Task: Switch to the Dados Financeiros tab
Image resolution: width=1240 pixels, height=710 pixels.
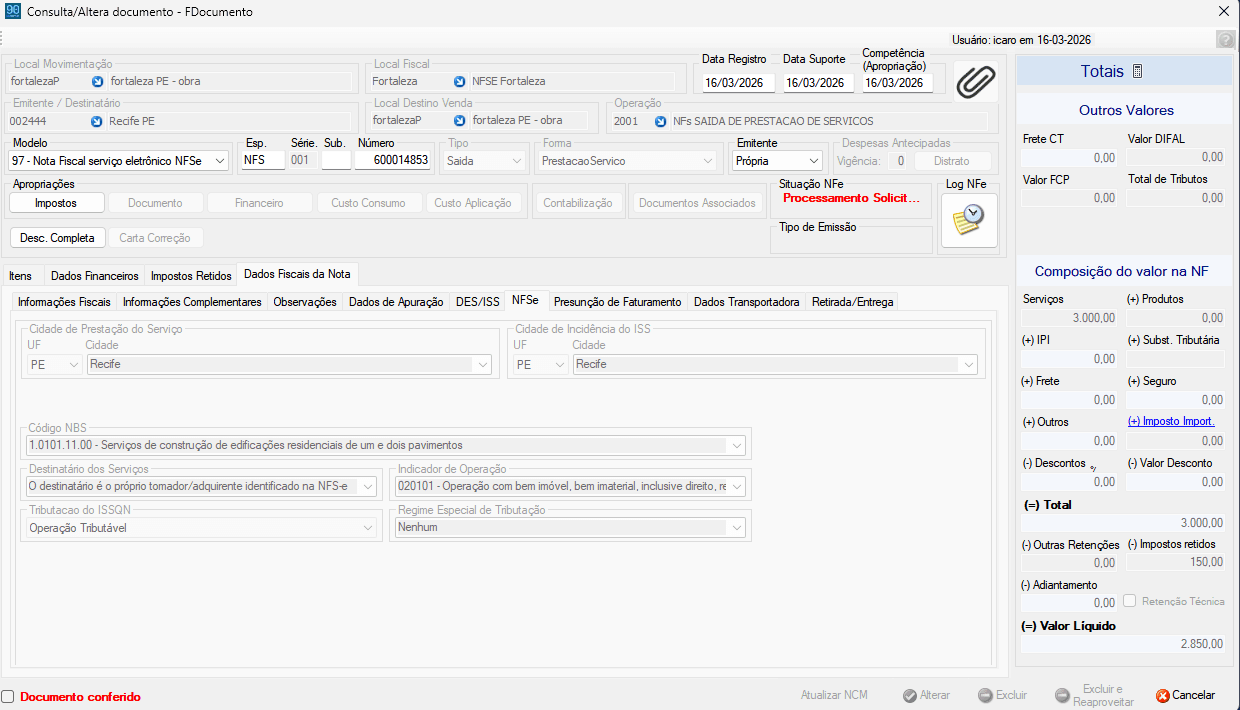Action: click(95, 275)
